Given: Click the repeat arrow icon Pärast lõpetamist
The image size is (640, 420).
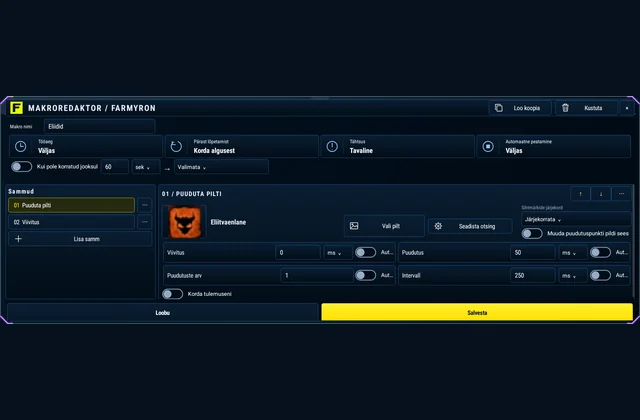Looking at the screenshot, I should click(176, 147).
